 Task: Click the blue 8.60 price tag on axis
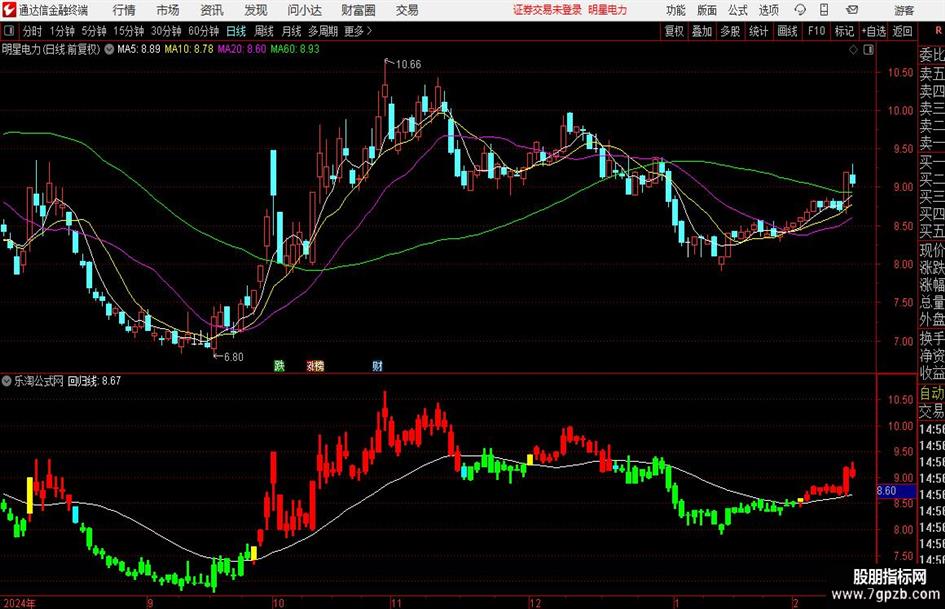point(896,491)
